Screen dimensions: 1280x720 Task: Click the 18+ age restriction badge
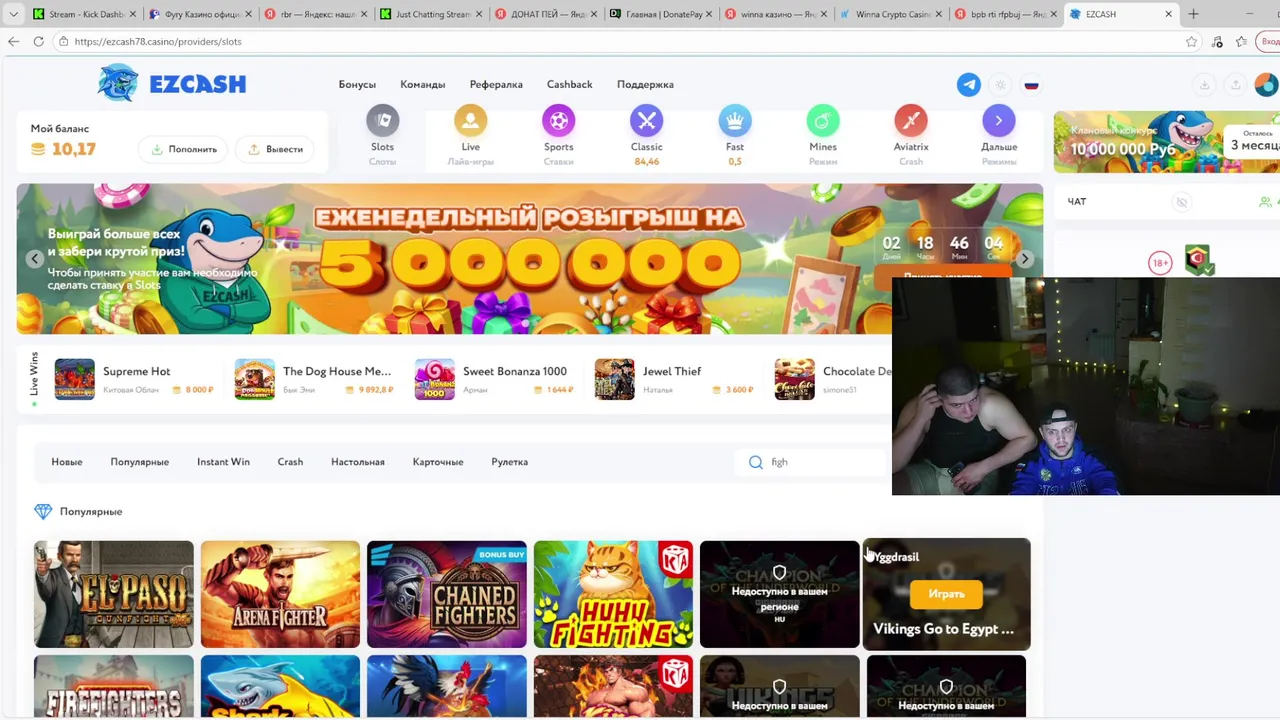1160,263
